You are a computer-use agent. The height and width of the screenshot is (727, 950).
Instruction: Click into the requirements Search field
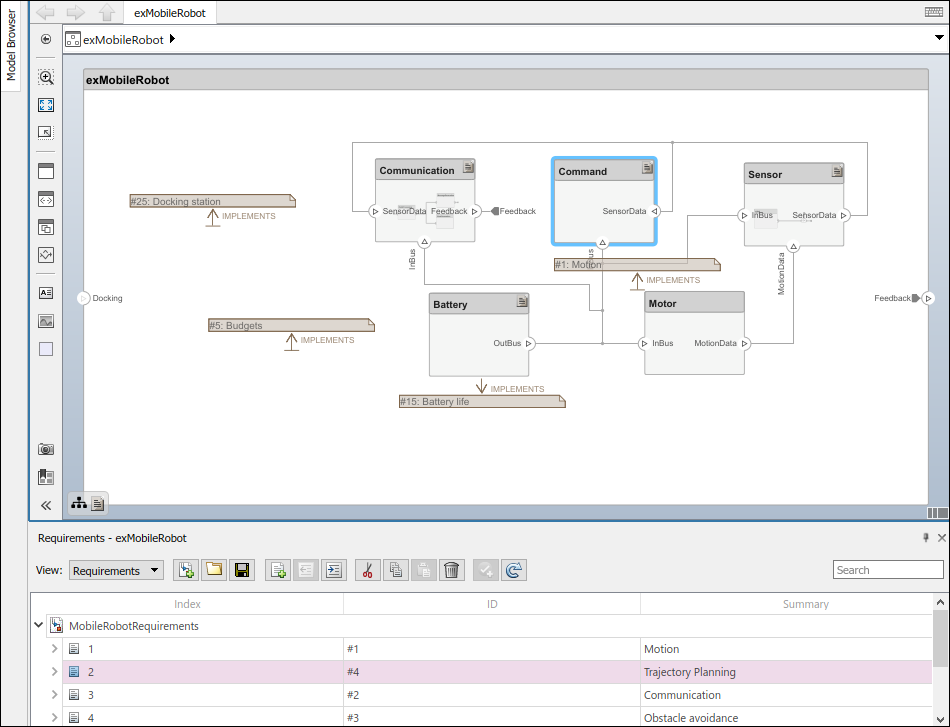point(887,570)
